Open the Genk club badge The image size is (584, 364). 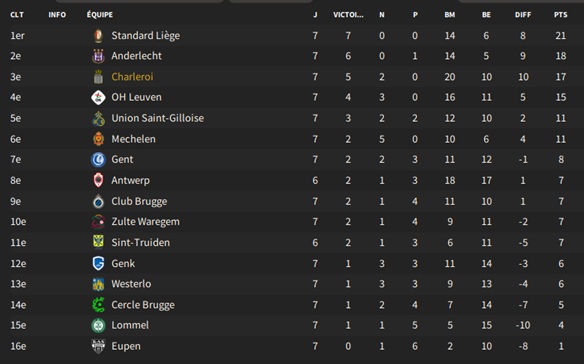pyautogui.click(x=98, y=263)
